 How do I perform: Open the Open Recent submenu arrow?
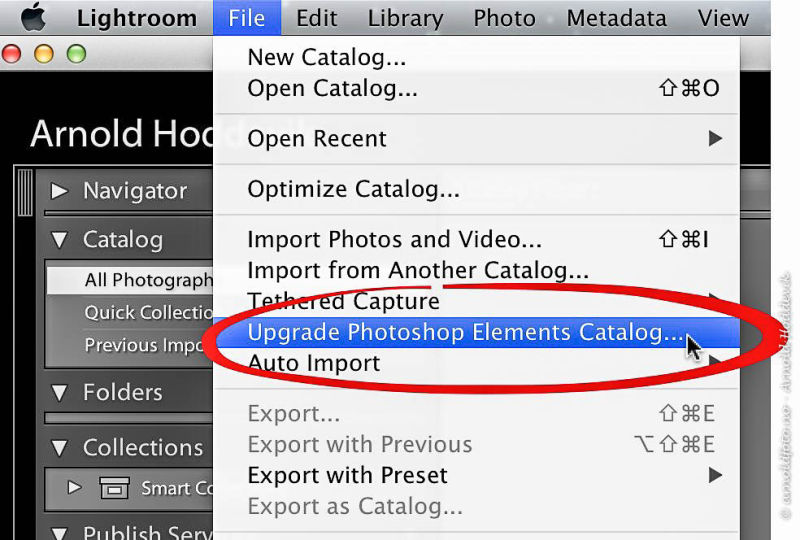(x=715, y=138)
